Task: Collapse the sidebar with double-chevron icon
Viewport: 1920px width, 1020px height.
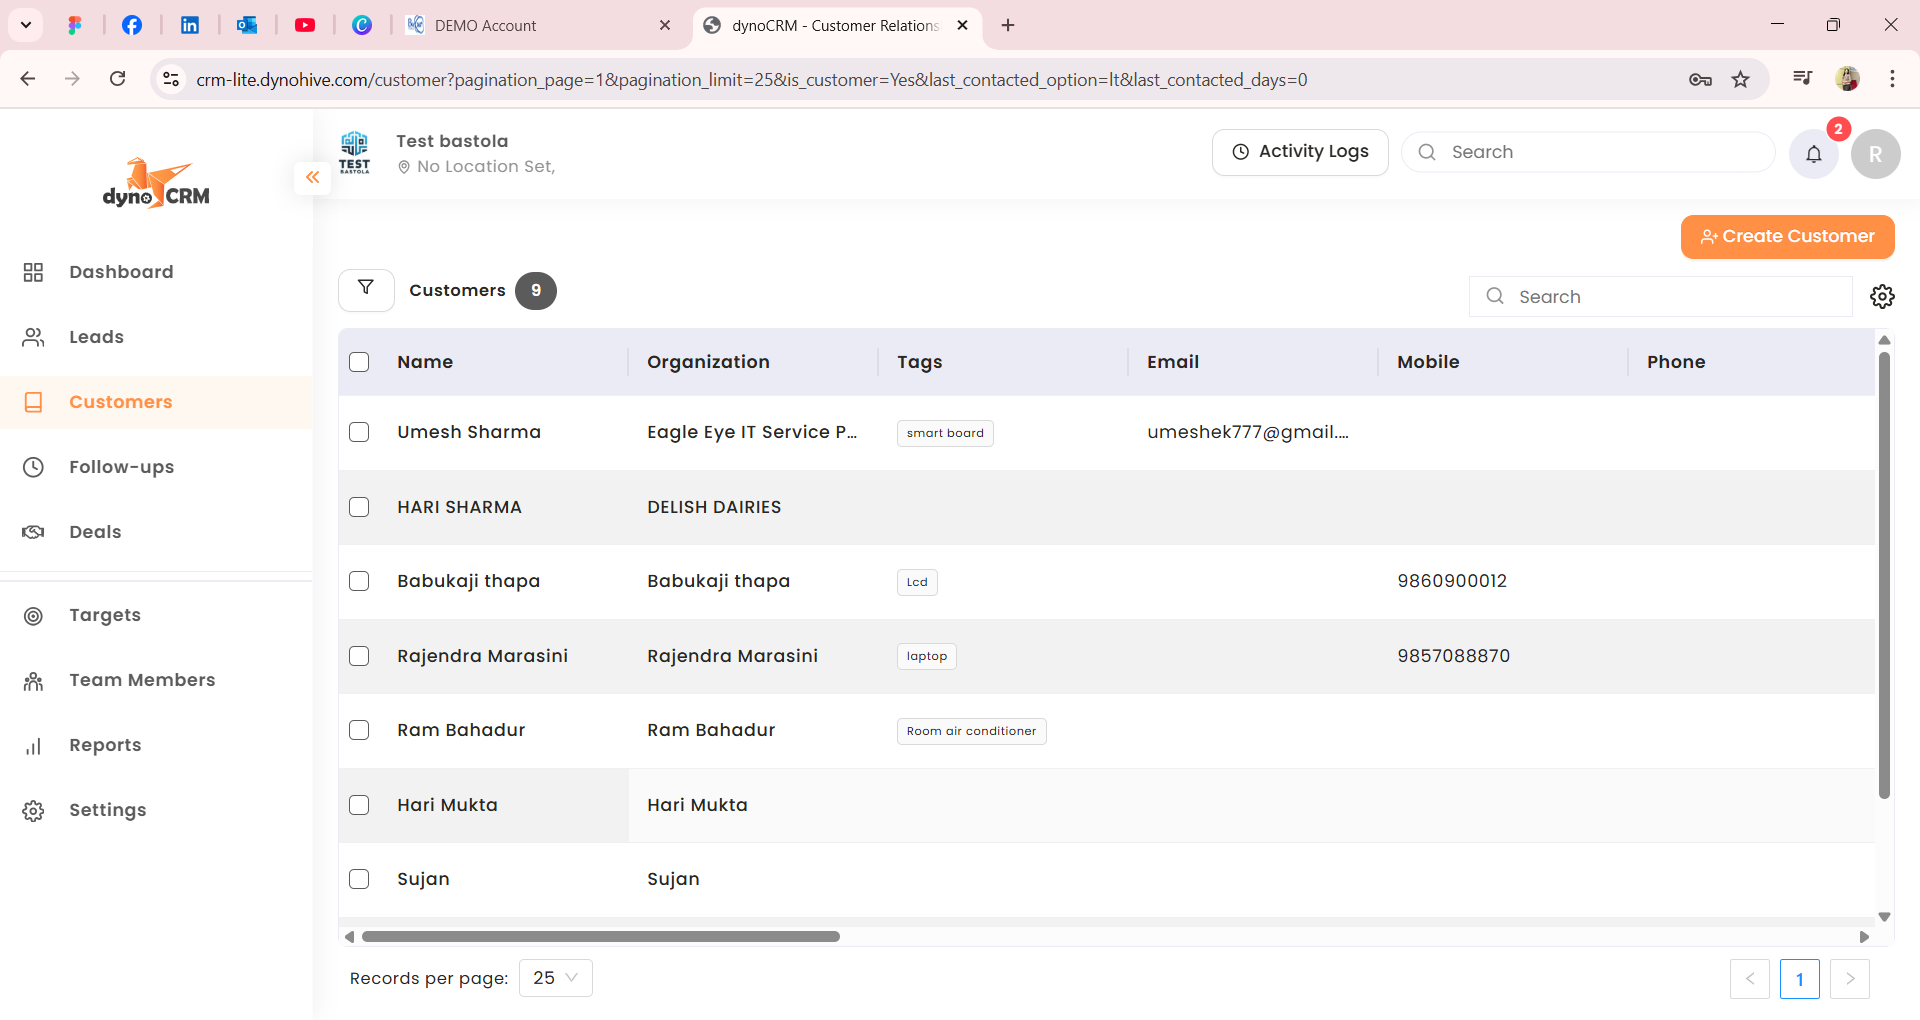Action: click(x=312, y=177)
